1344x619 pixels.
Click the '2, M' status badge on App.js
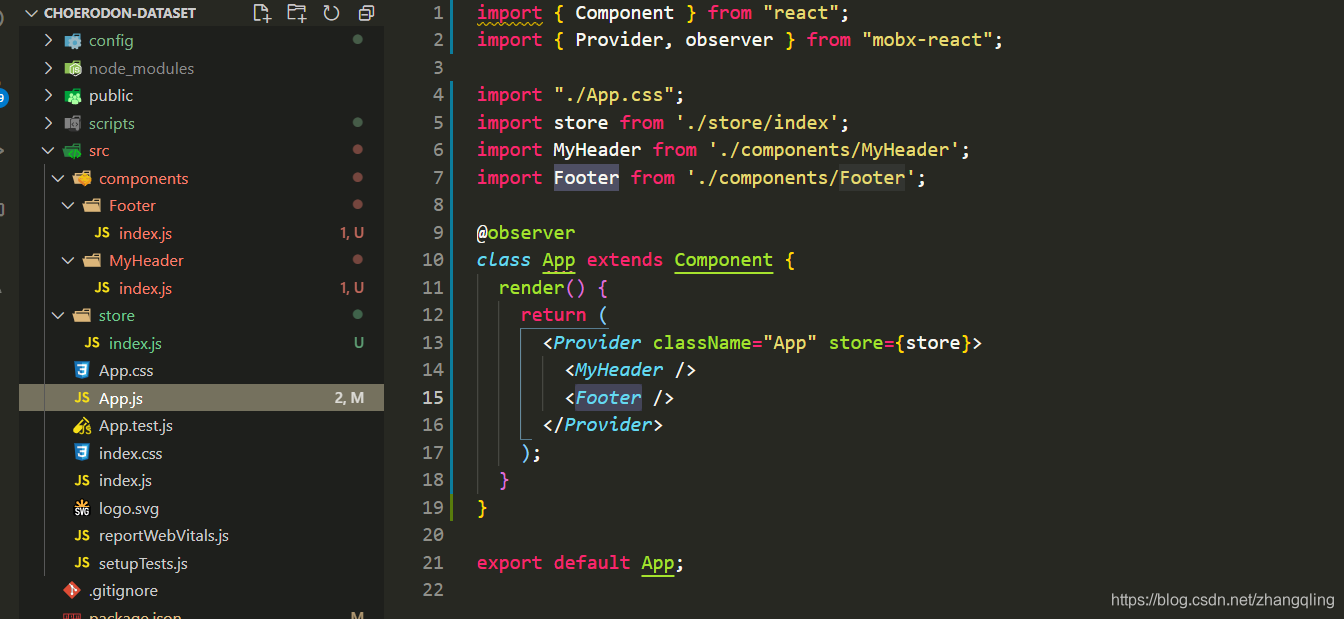[x=349, y=398]
